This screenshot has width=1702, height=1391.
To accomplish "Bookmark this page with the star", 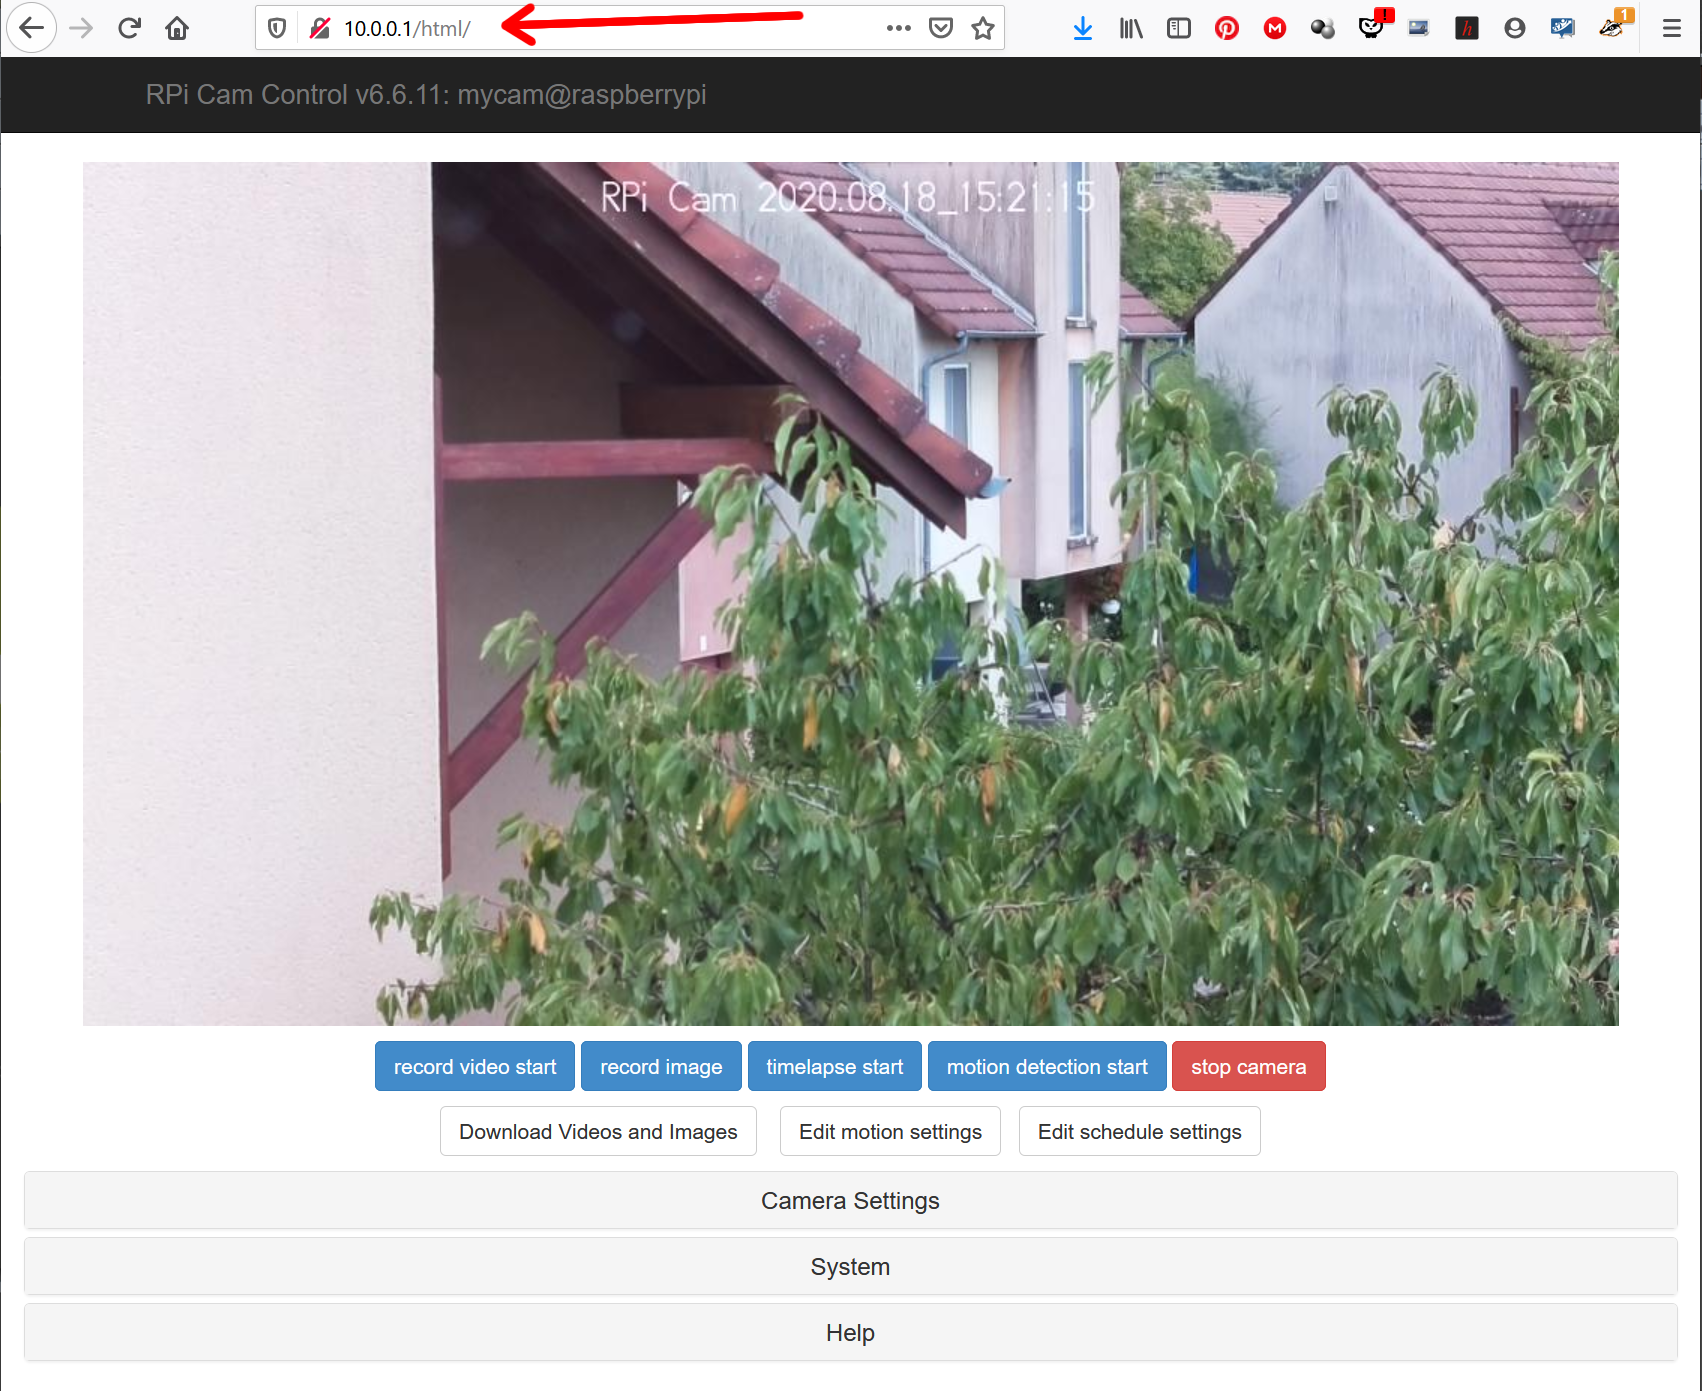I will pos(983,28).
